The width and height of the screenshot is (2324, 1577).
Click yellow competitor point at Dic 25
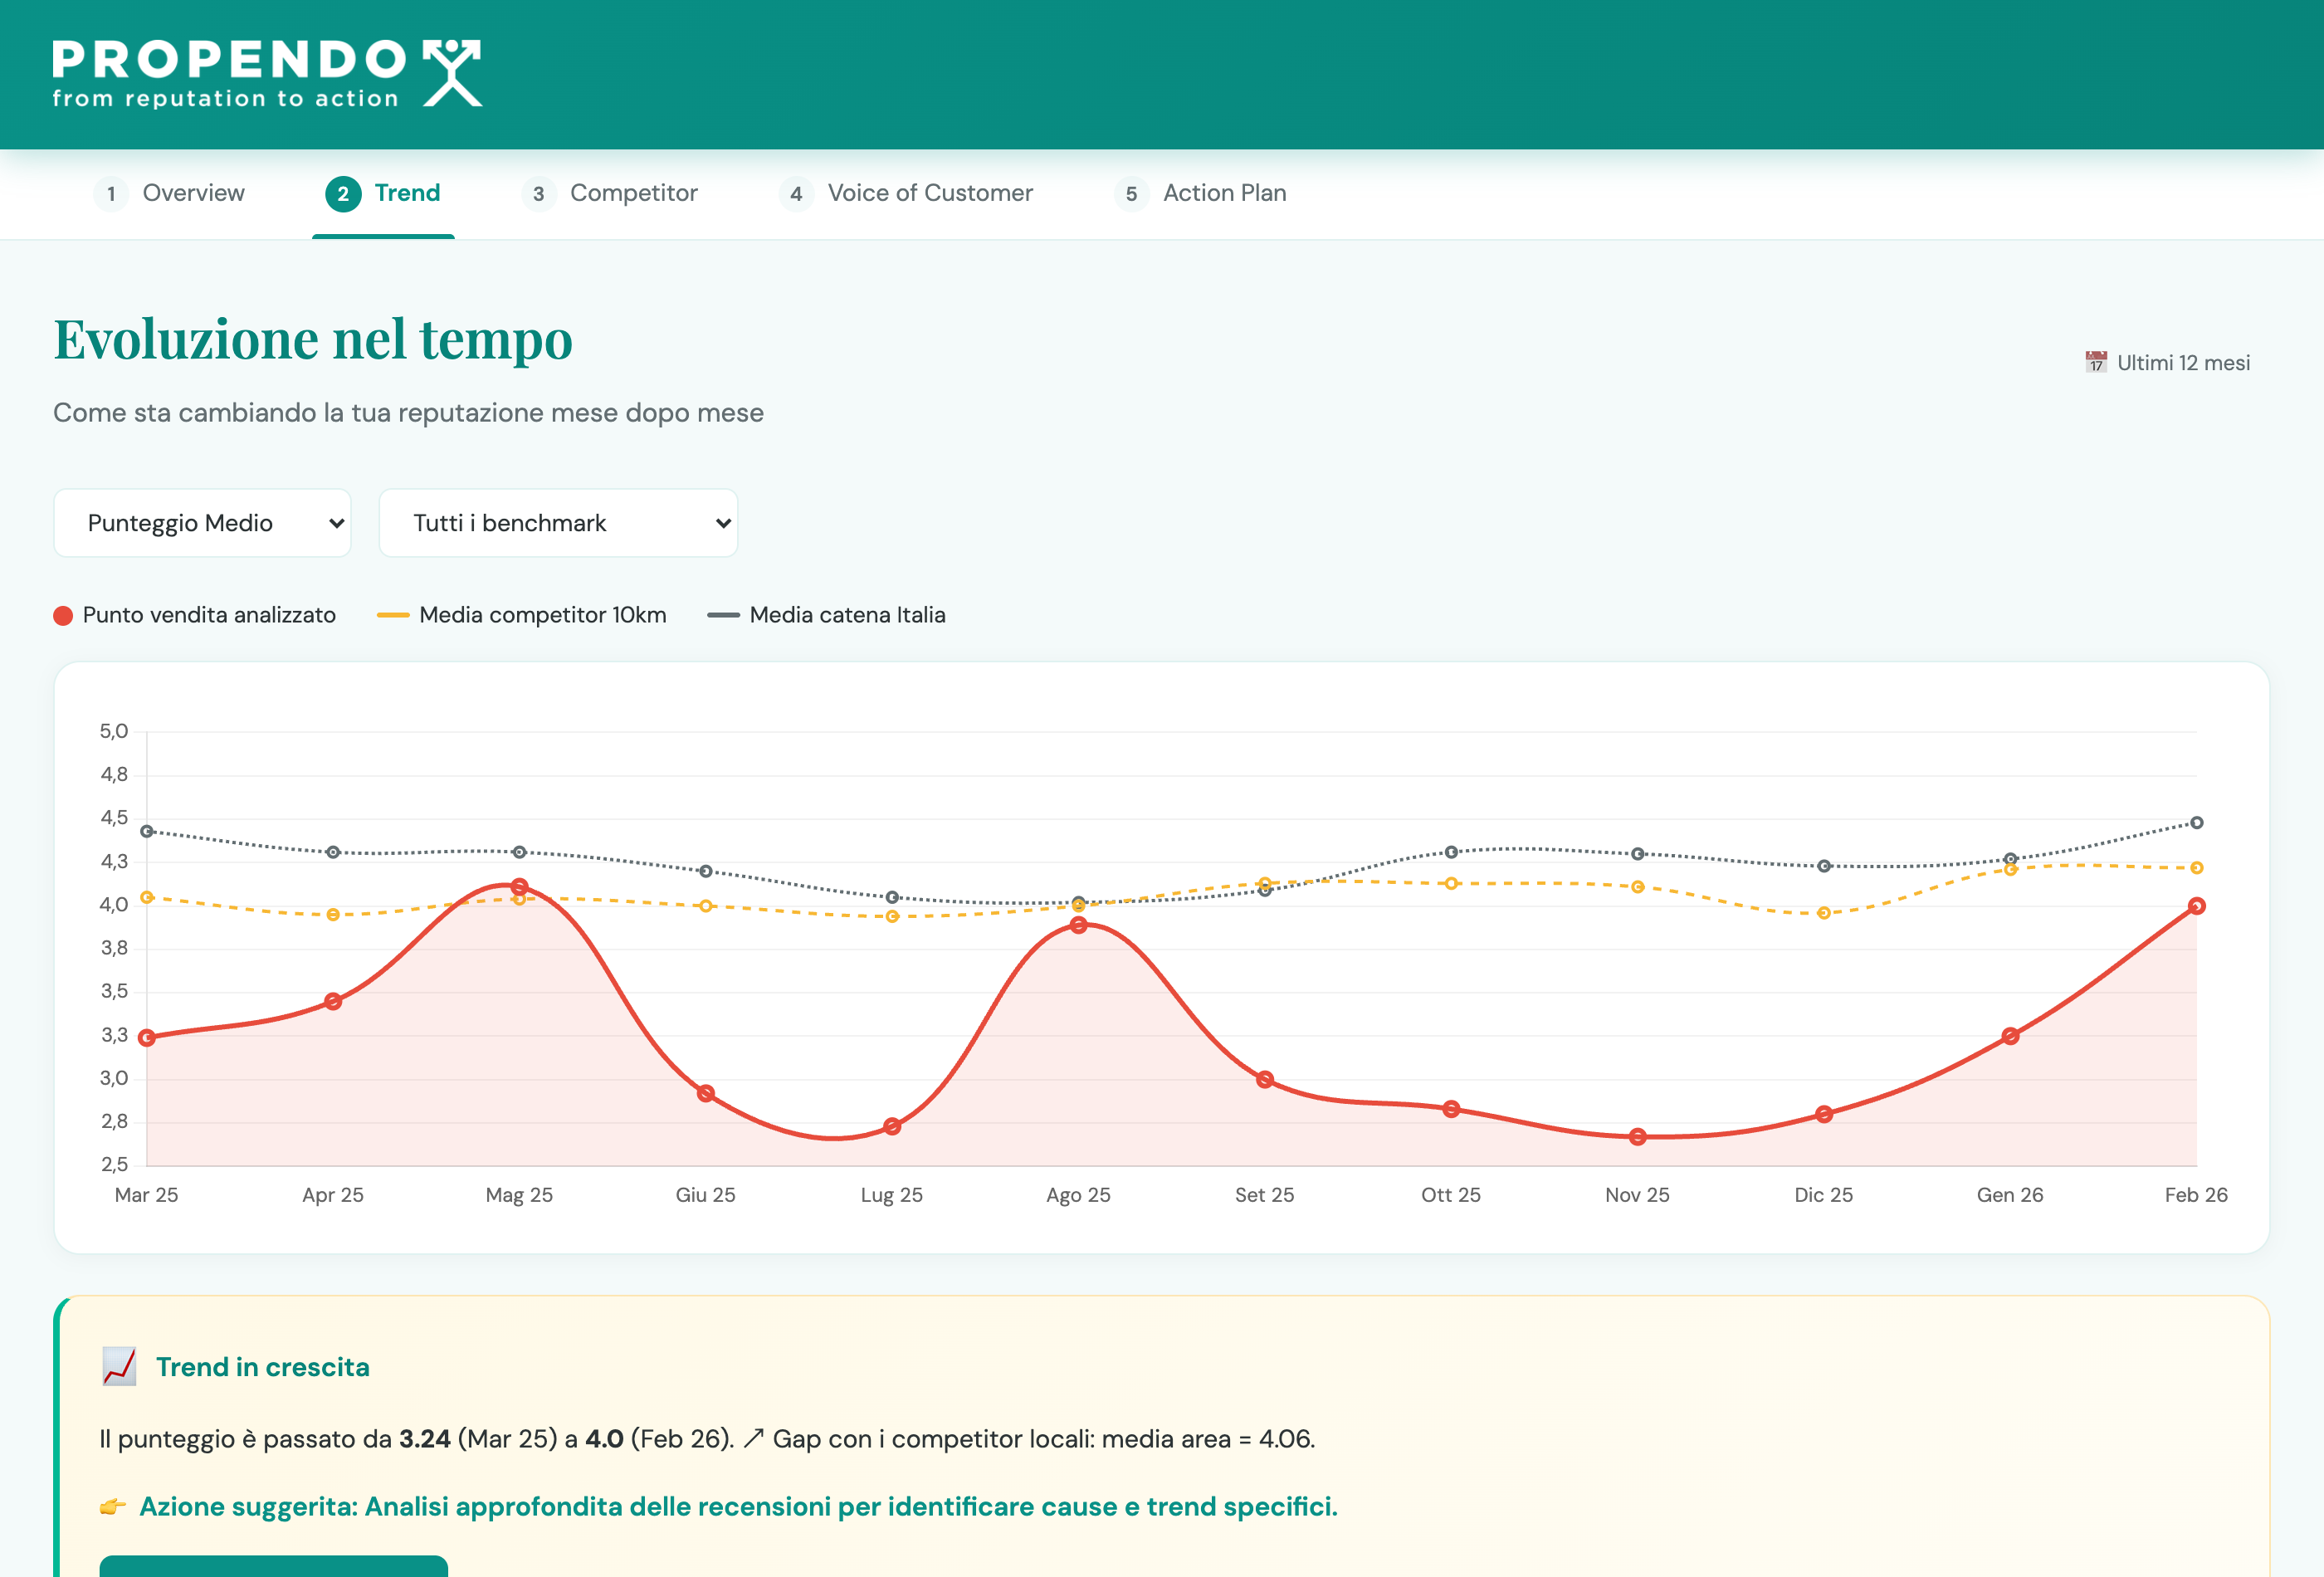pos(1824,913)
